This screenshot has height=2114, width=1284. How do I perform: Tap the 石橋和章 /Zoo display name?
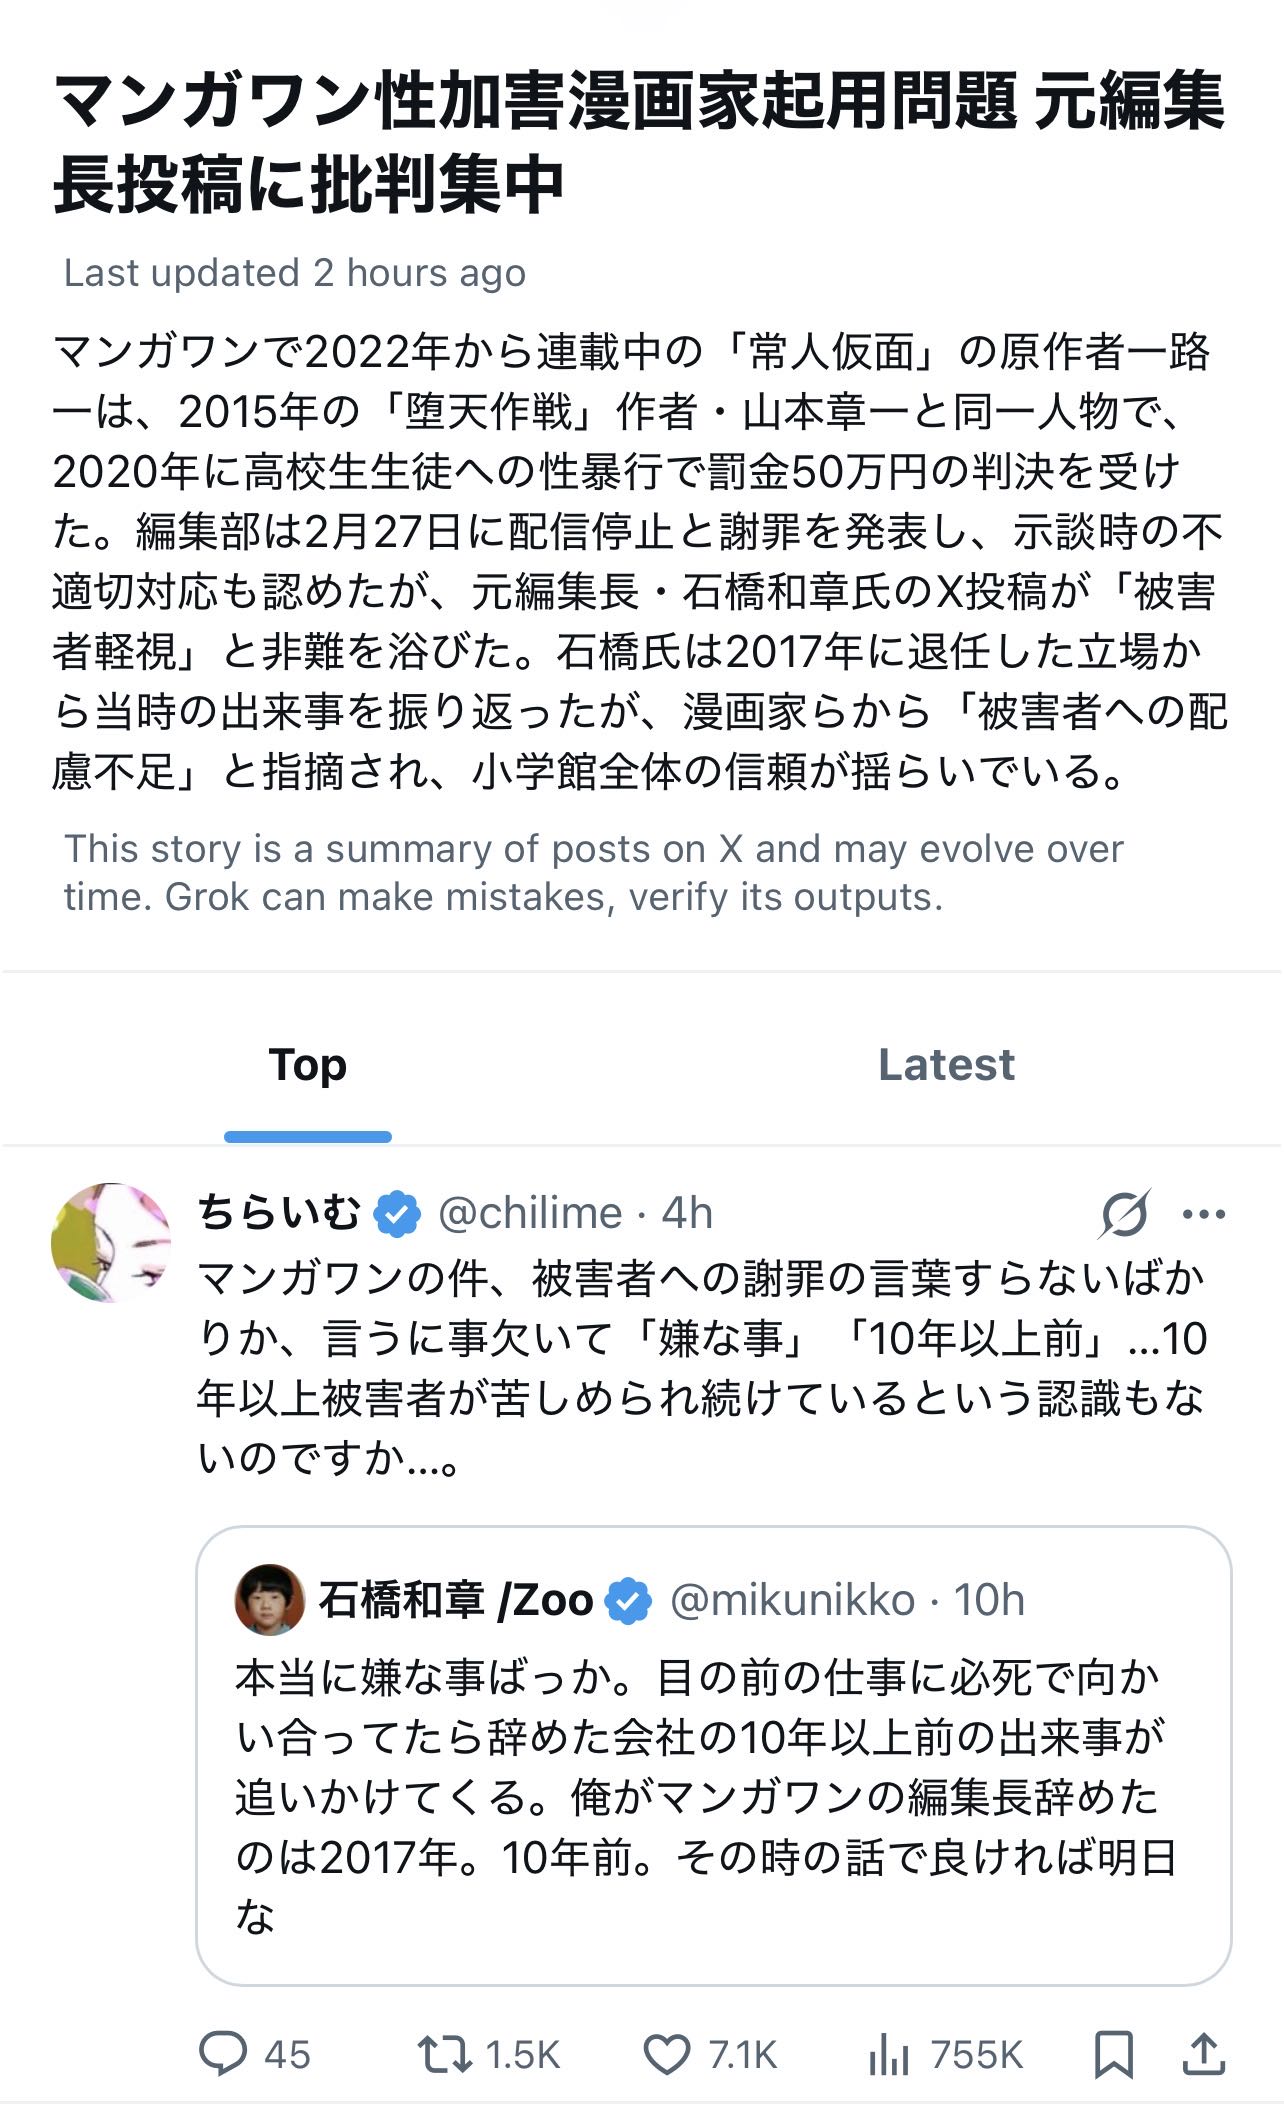point(456,1600)
